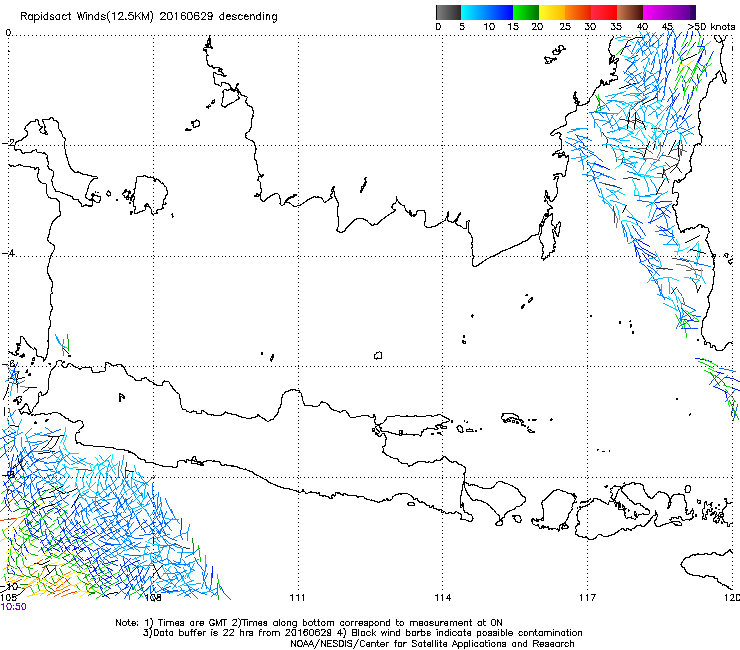
Task: Click the longitude label '111'
Action: click(x=297, y=598)
